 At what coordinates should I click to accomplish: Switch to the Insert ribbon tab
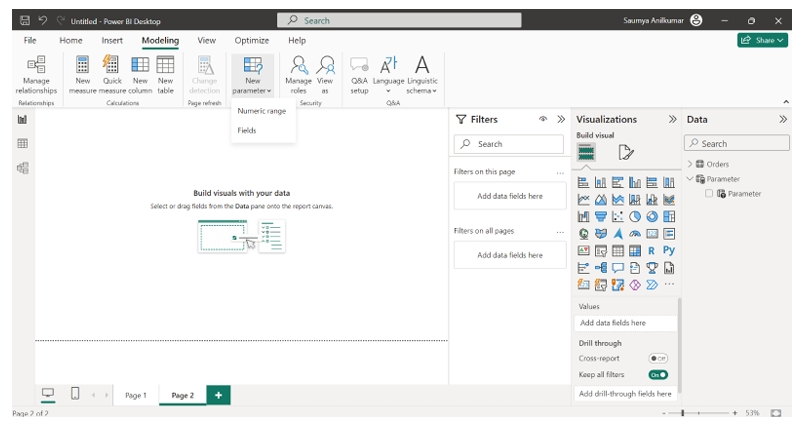[x=112, y=40]
